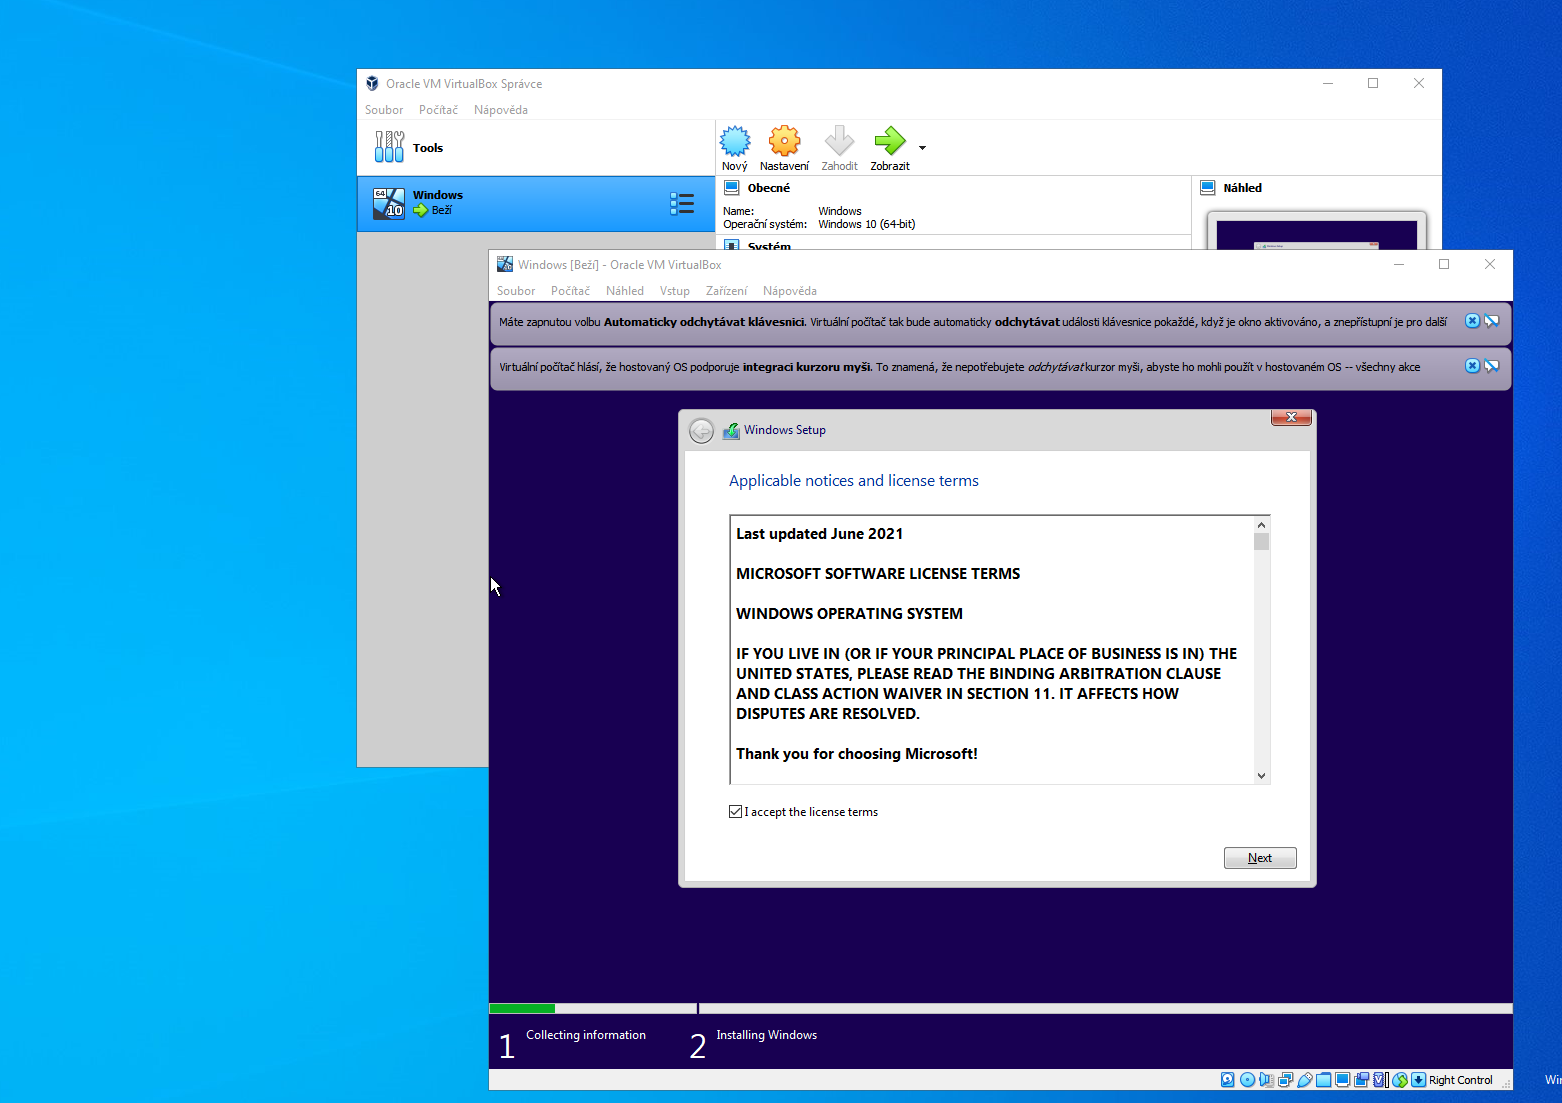Click the mouse integration status icon
1562x1103 pixels.
1400,1080
